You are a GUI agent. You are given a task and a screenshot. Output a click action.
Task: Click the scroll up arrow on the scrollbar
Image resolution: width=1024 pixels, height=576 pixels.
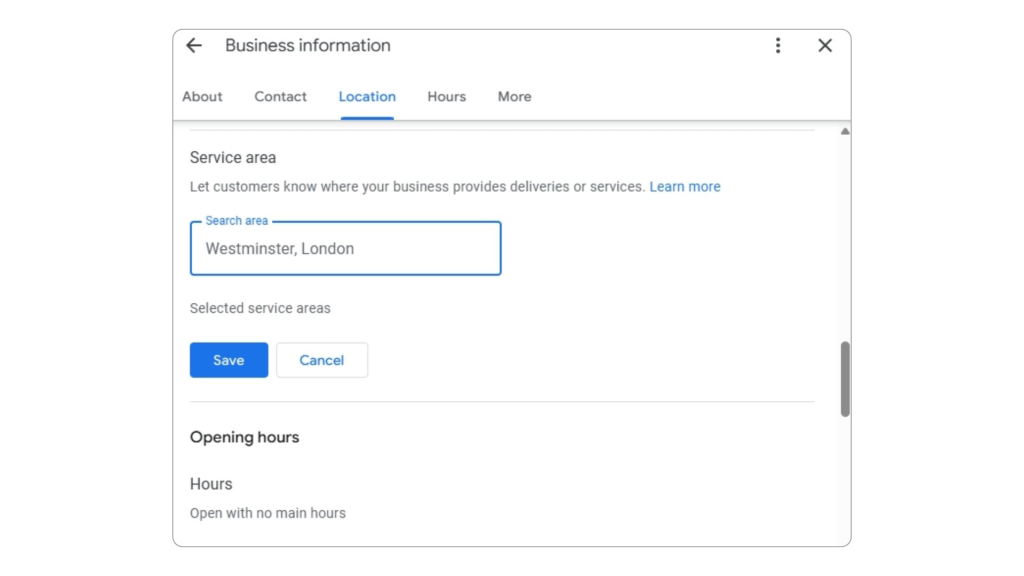pyautogui.click(x=844, y=131)
